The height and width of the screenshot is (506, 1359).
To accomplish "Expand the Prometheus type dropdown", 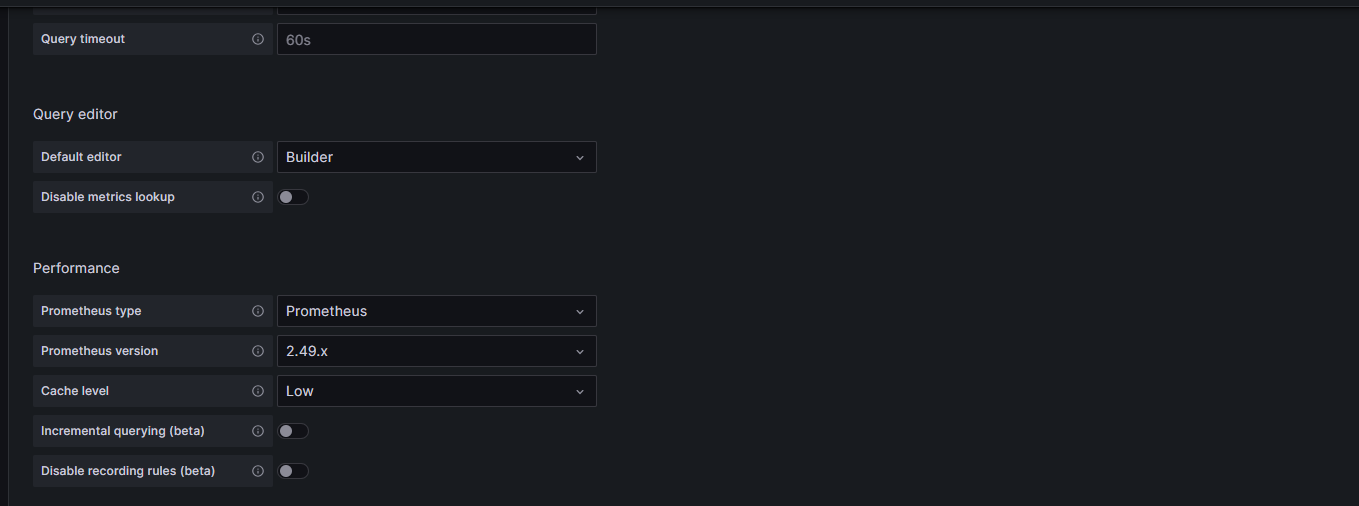I will [x=437, y=311].
